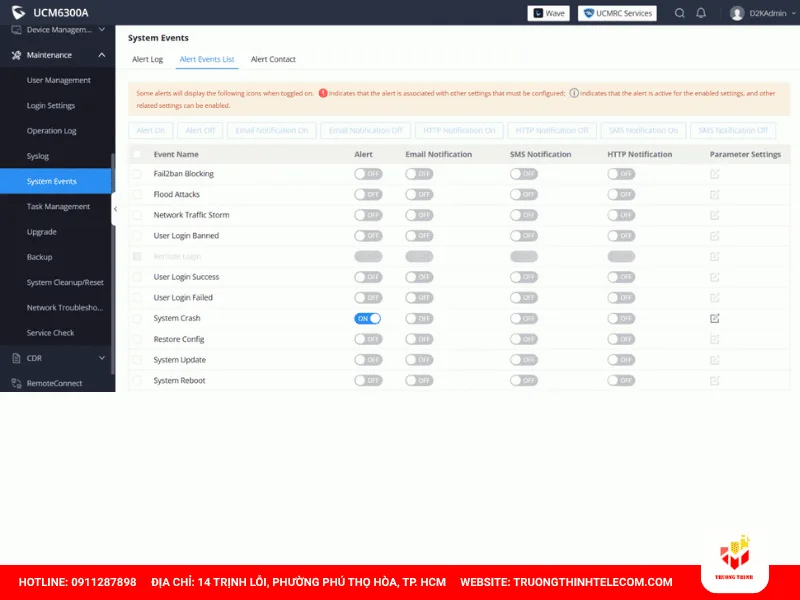This screenshot has height=600, width=800.
Task: Enable the Fail2ban Blocking alert toggle
Action: click(x=368, y=174)
